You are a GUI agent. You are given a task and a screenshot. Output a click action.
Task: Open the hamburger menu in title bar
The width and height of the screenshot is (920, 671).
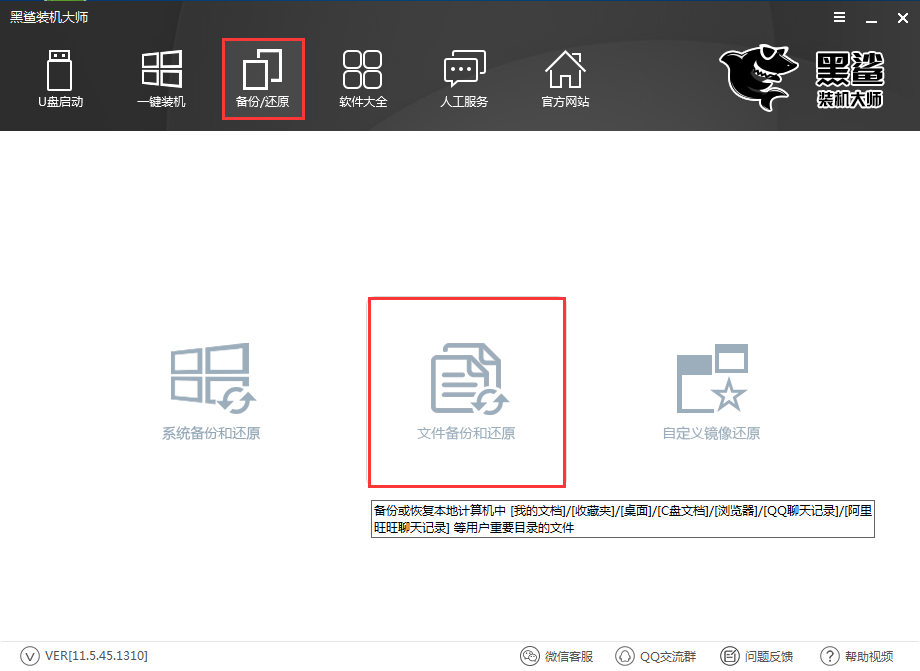tap(838, 18)
